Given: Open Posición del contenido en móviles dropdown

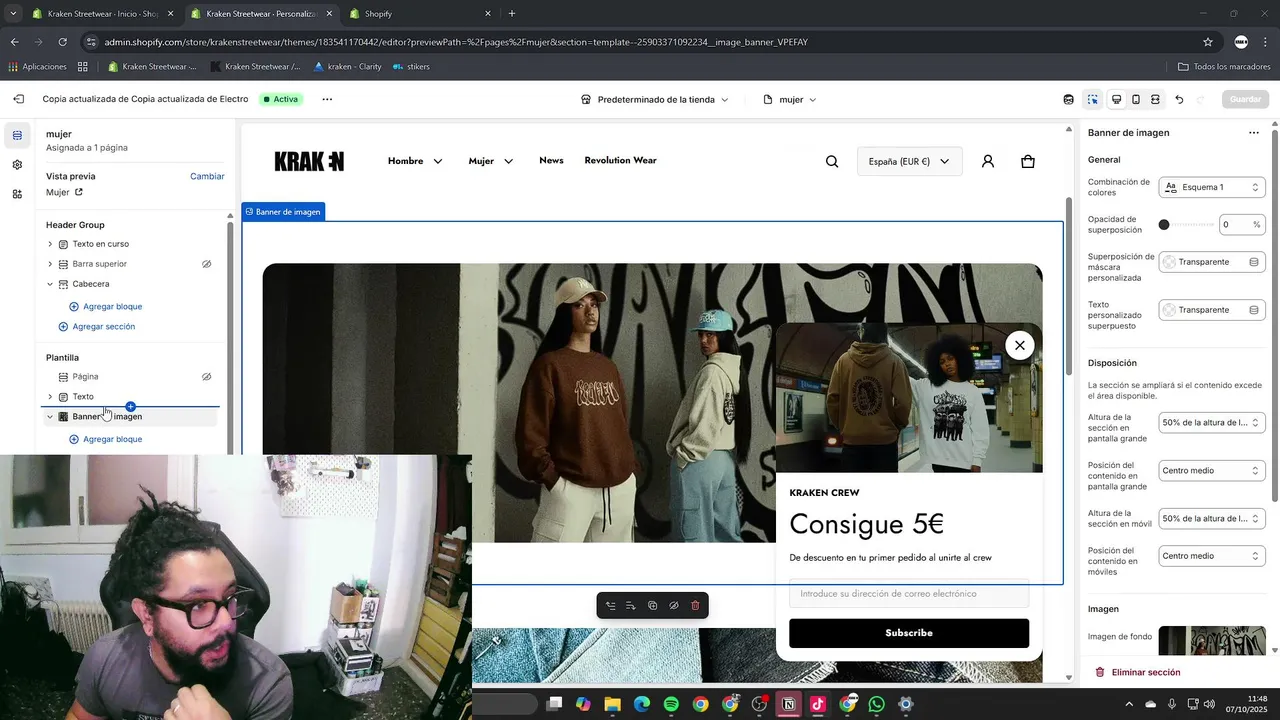Looking at the screenshot, I should coord(1212,556).
